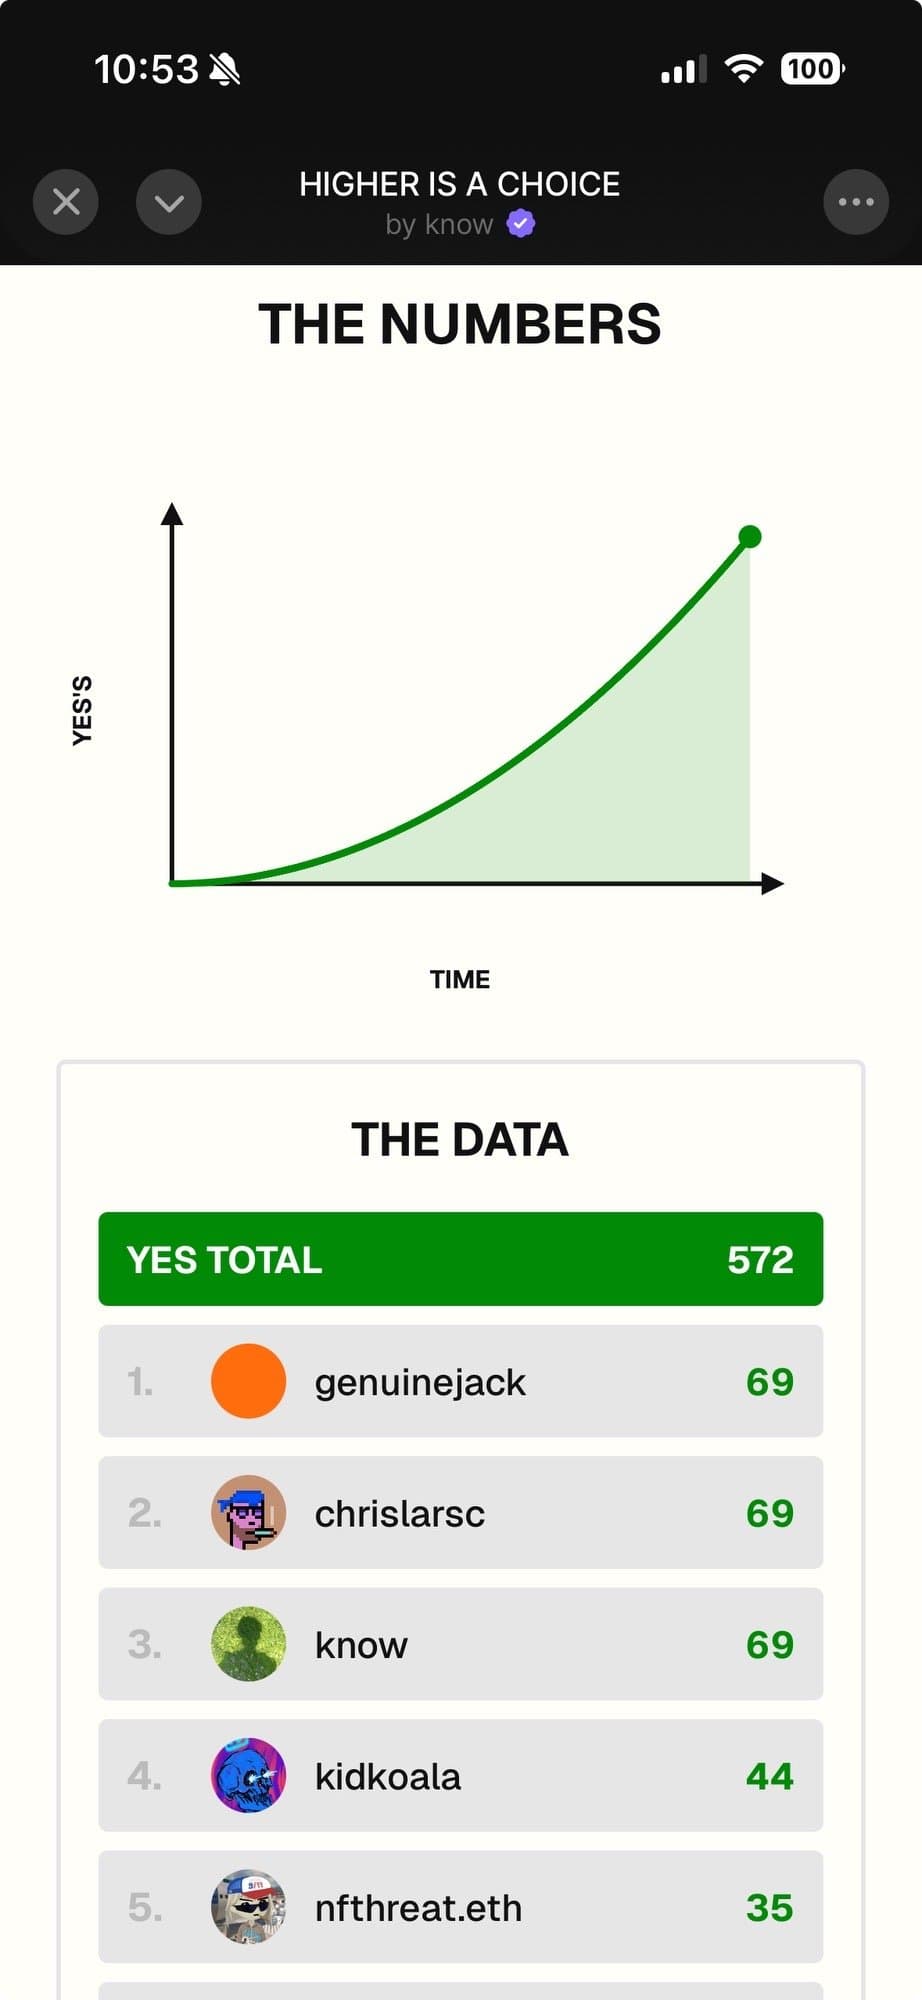Image resolution: width=922 pixels, height=2000 pixels.
Task: Select the kidkoala leaderboard name
Action: [388, 1776]
